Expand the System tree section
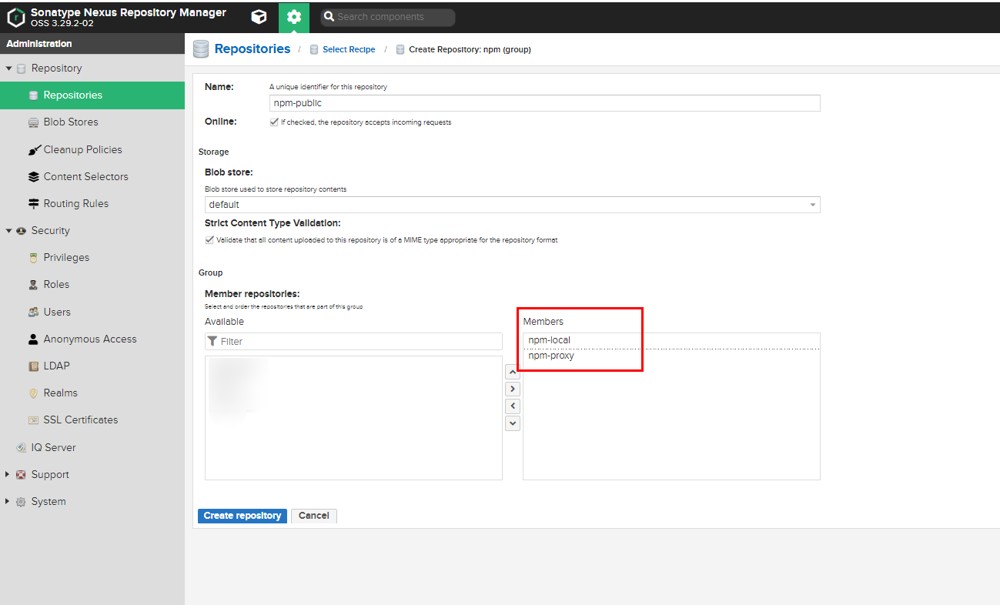This screenshot has width=1000, height=605. 8,502
